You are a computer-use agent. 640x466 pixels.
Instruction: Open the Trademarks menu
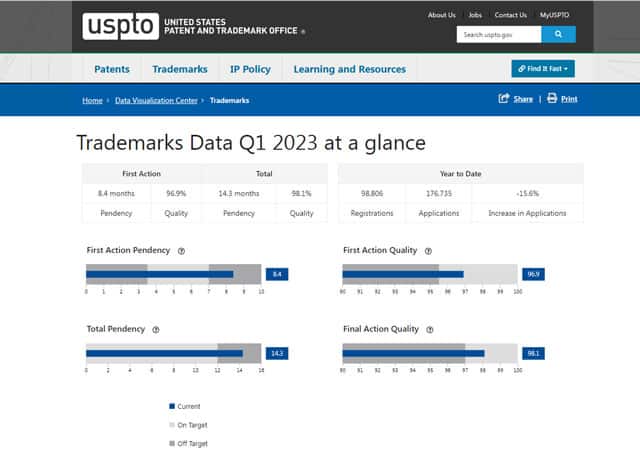tap(180, 69)
